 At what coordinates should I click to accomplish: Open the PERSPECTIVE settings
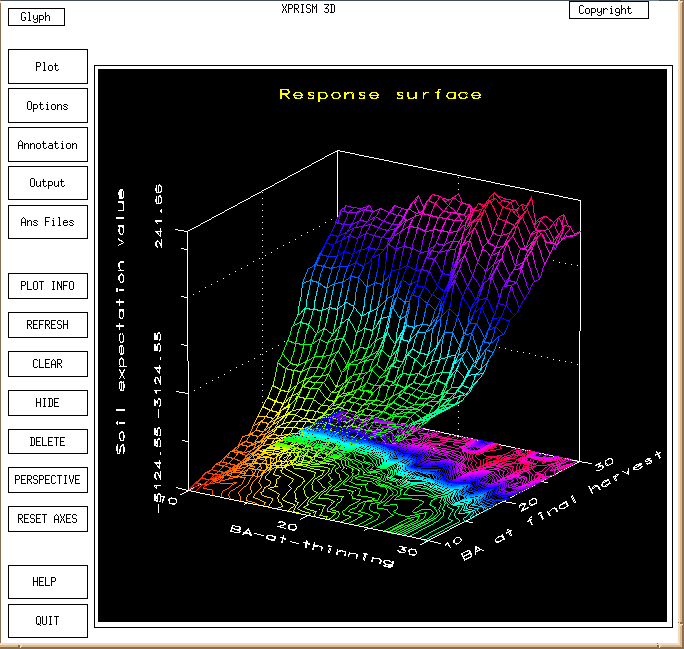(48, 480)
